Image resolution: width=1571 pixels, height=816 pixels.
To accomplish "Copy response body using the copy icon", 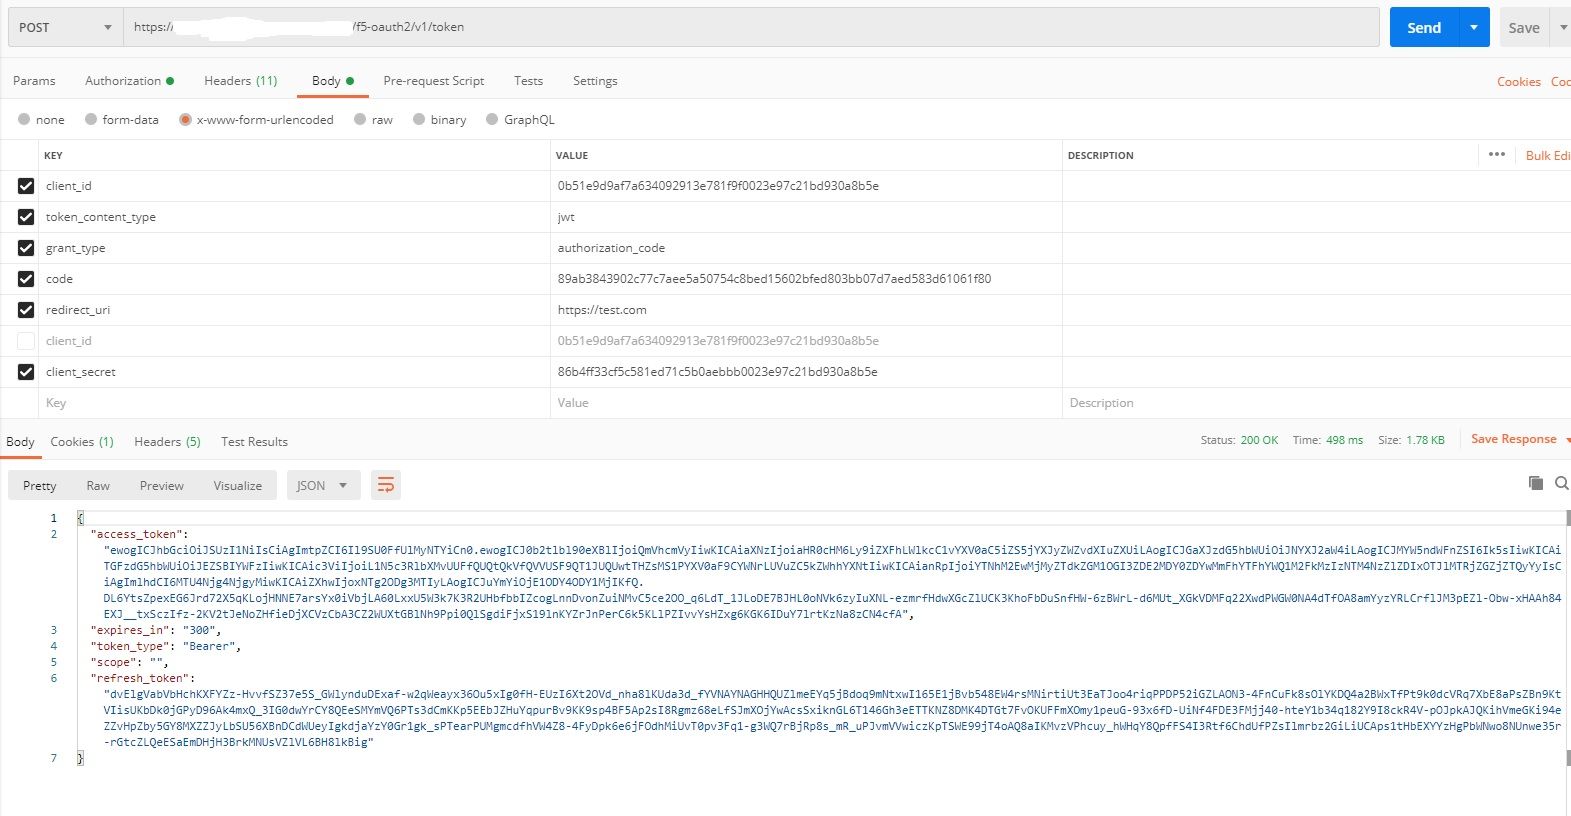I will point(1535,484).
